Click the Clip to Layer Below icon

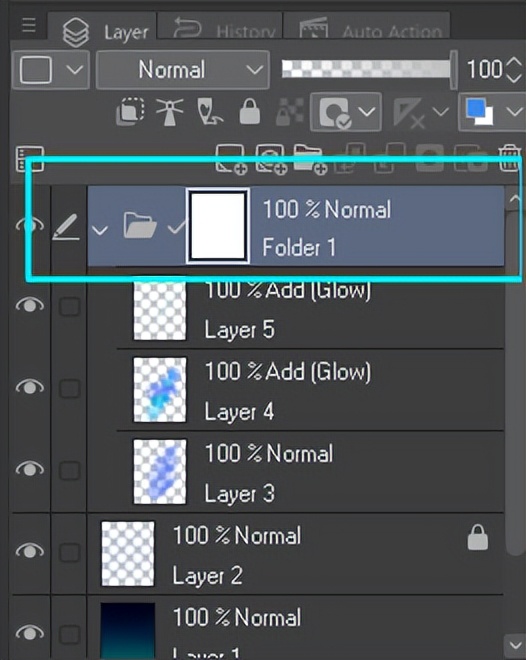130,112
